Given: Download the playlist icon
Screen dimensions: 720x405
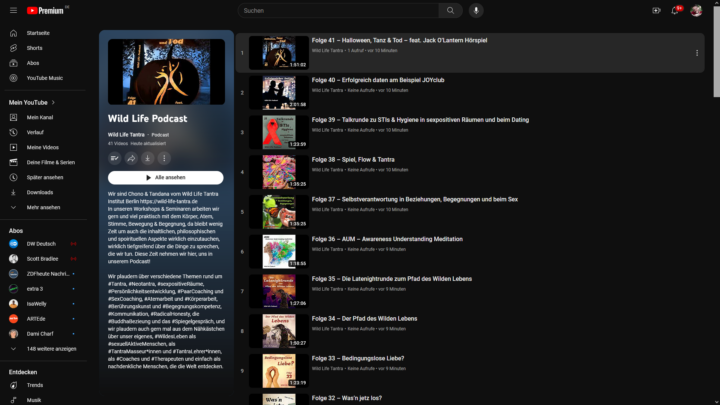Looking at the screenshot, I should click(147, 158).
